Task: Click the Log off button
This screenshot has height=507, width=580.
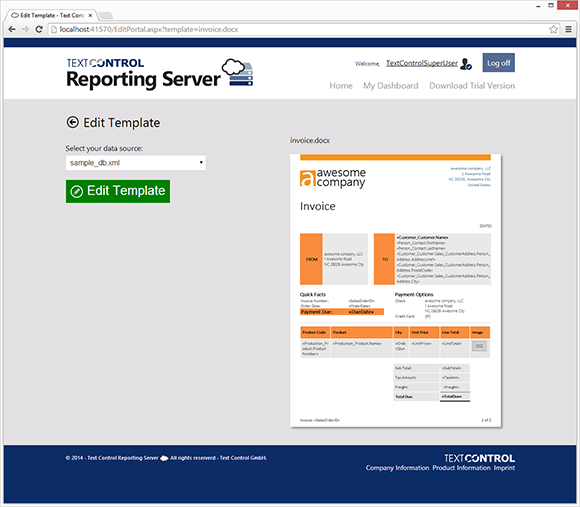Action: (x=499, y=63)
